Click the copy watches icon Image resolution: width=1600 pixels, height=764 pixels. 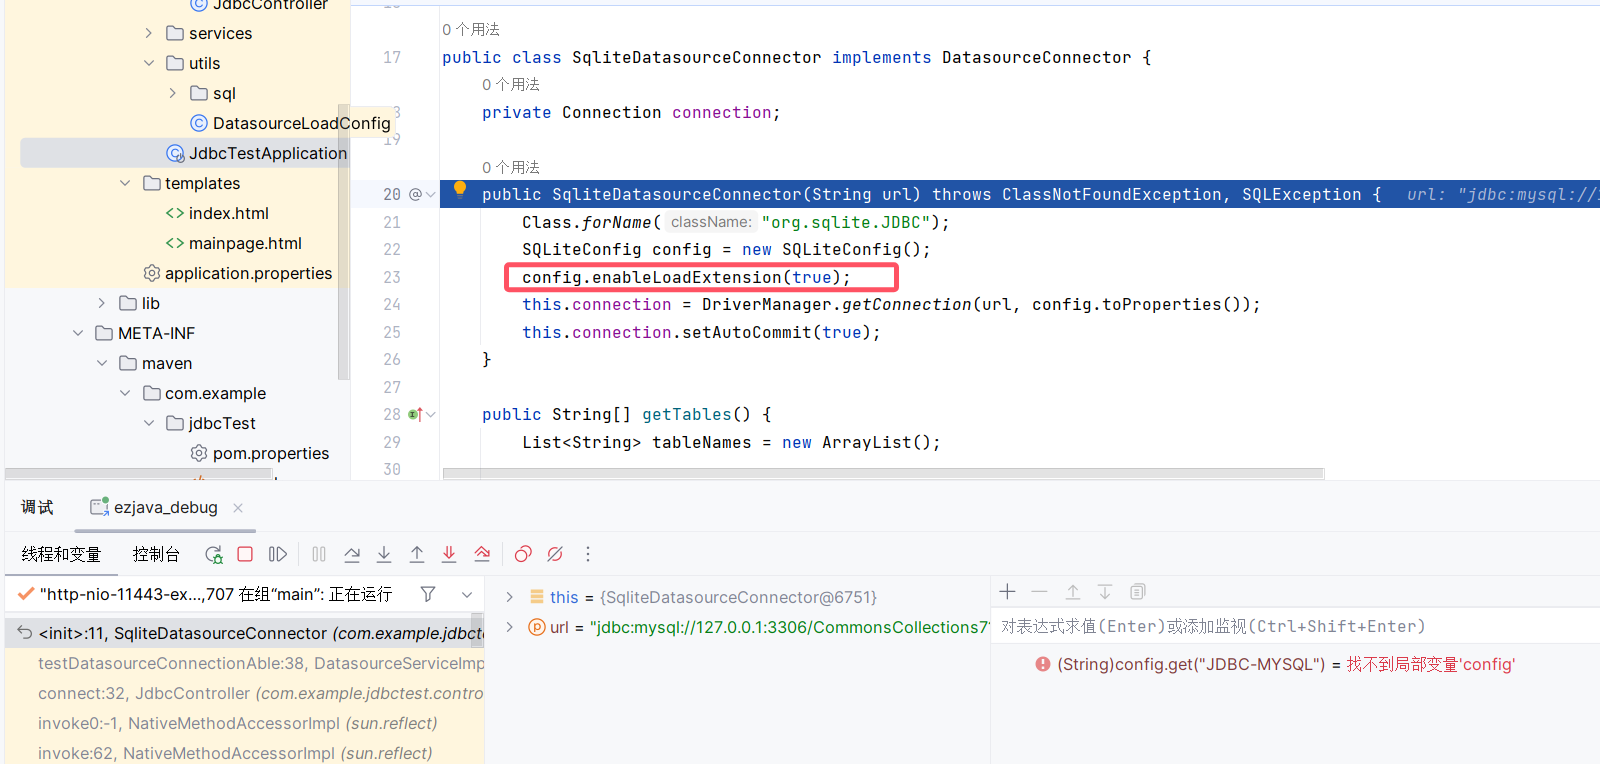[1137, 592]
